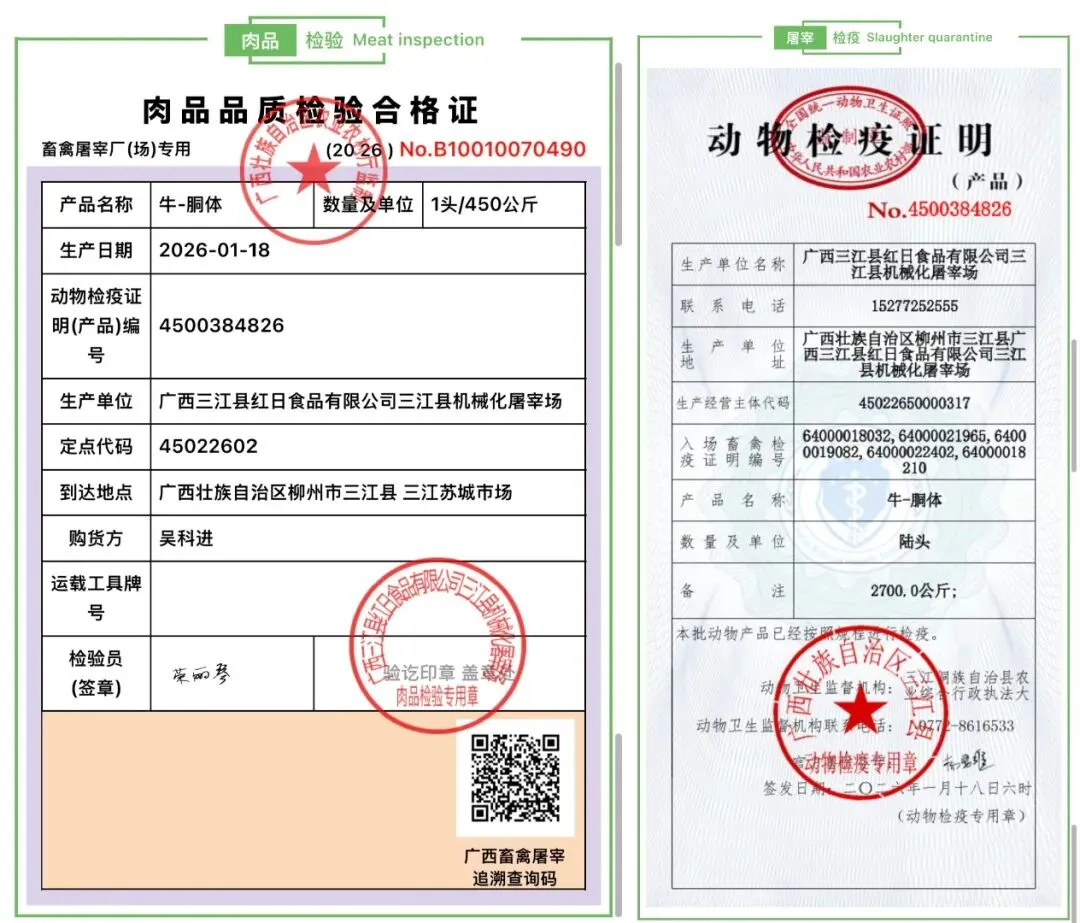Click 牛-胴体 in the quarantine certificate
Screen dimensions: 1080x923
tap(914, 500)
